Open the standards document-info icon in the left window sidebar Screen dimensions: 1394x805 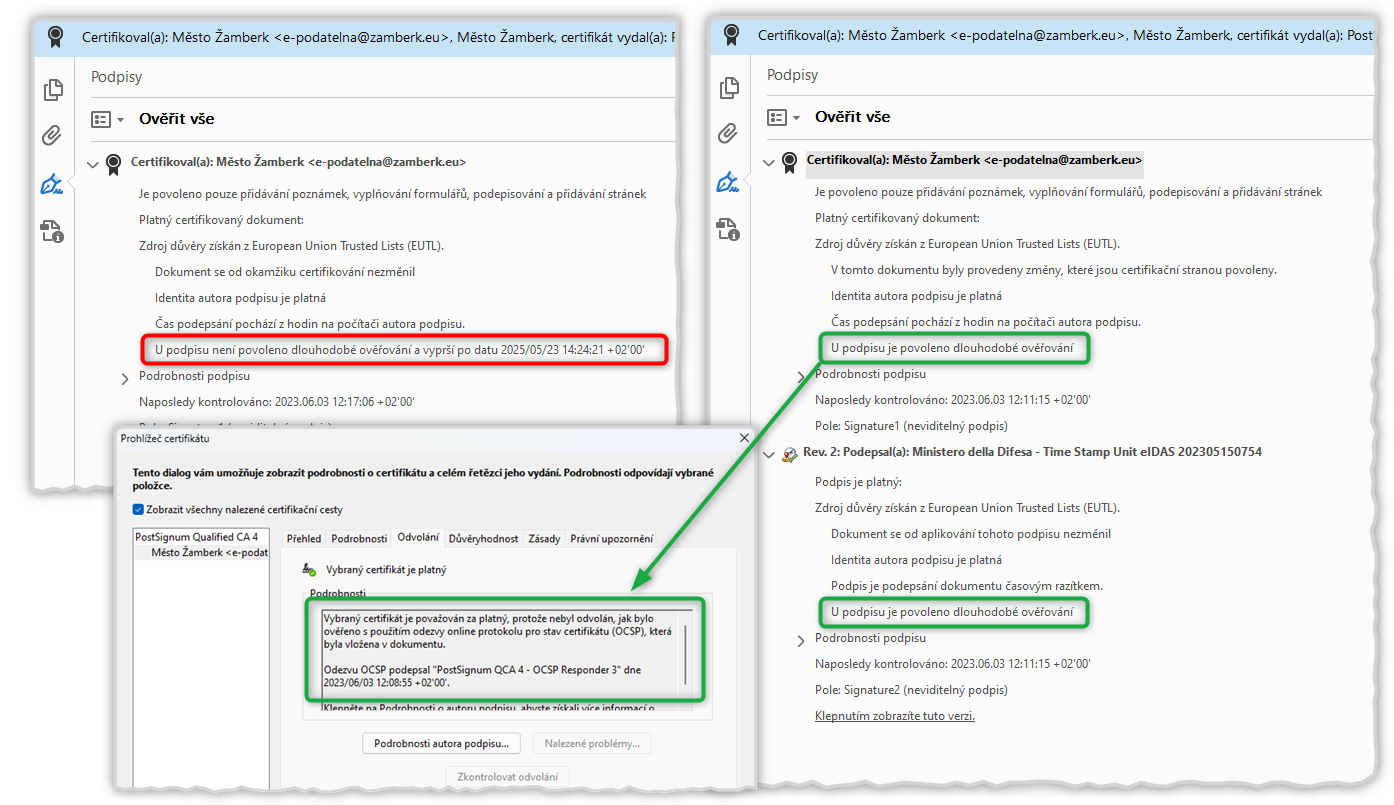53,232
